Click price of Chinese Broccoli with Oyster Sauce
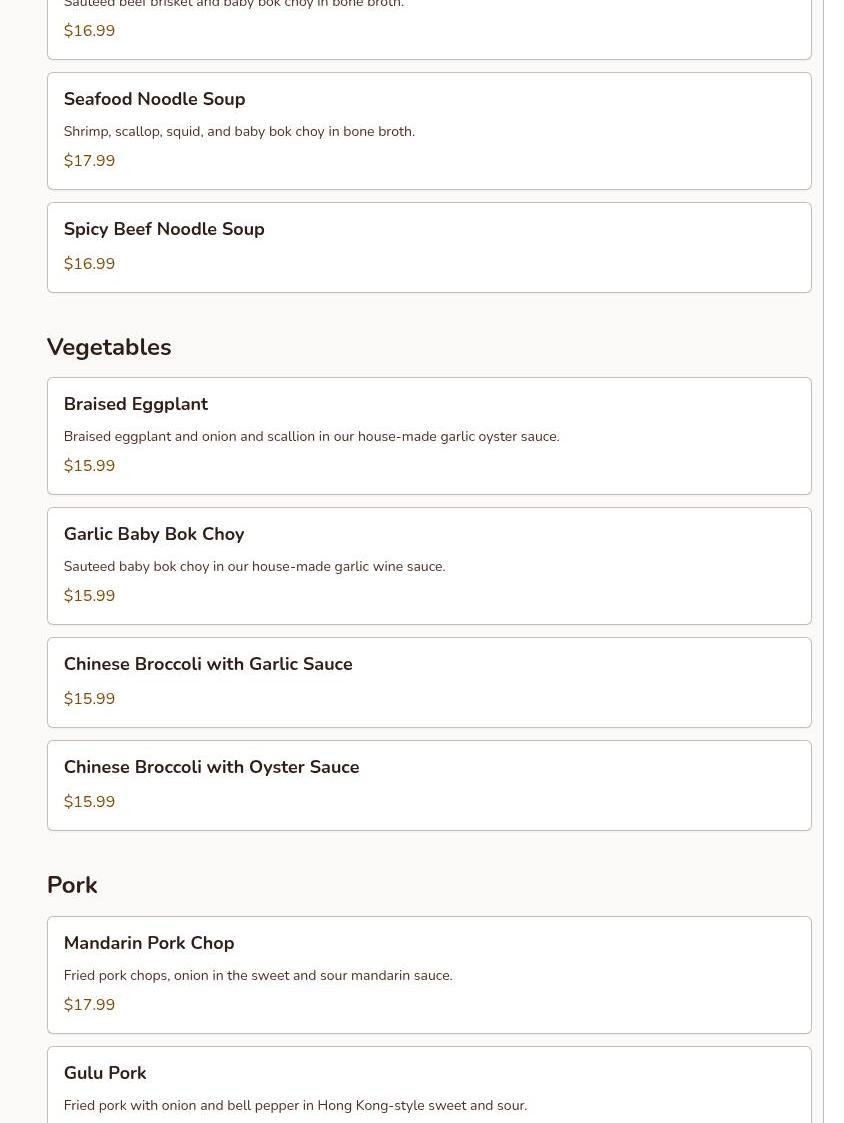Screen dimensions: 844x1123 [89, 802]
